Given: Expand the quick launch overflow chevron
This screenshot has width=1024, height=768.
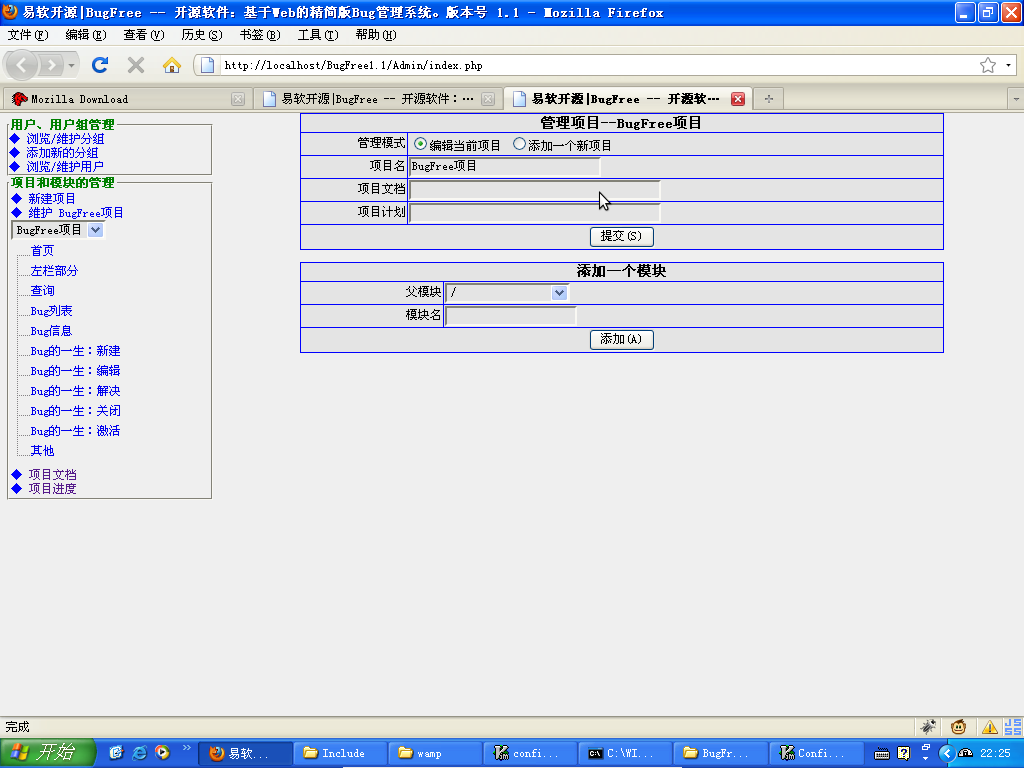Looking at the screenshot, I should pos(186,747).
